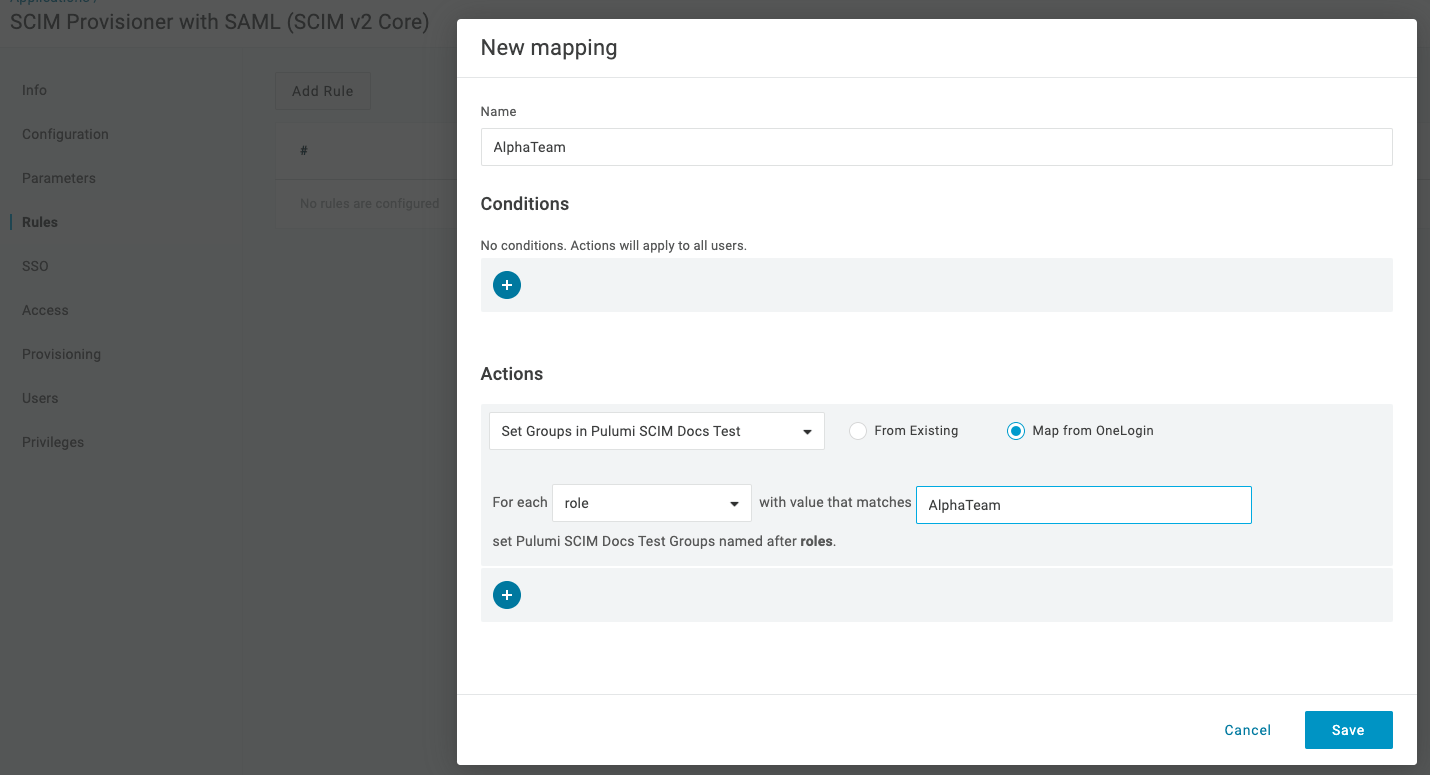The width and height of the screenshot is (1430, 775).
Task: Open the Access sidebar item
Action: (x=45, y=310)
